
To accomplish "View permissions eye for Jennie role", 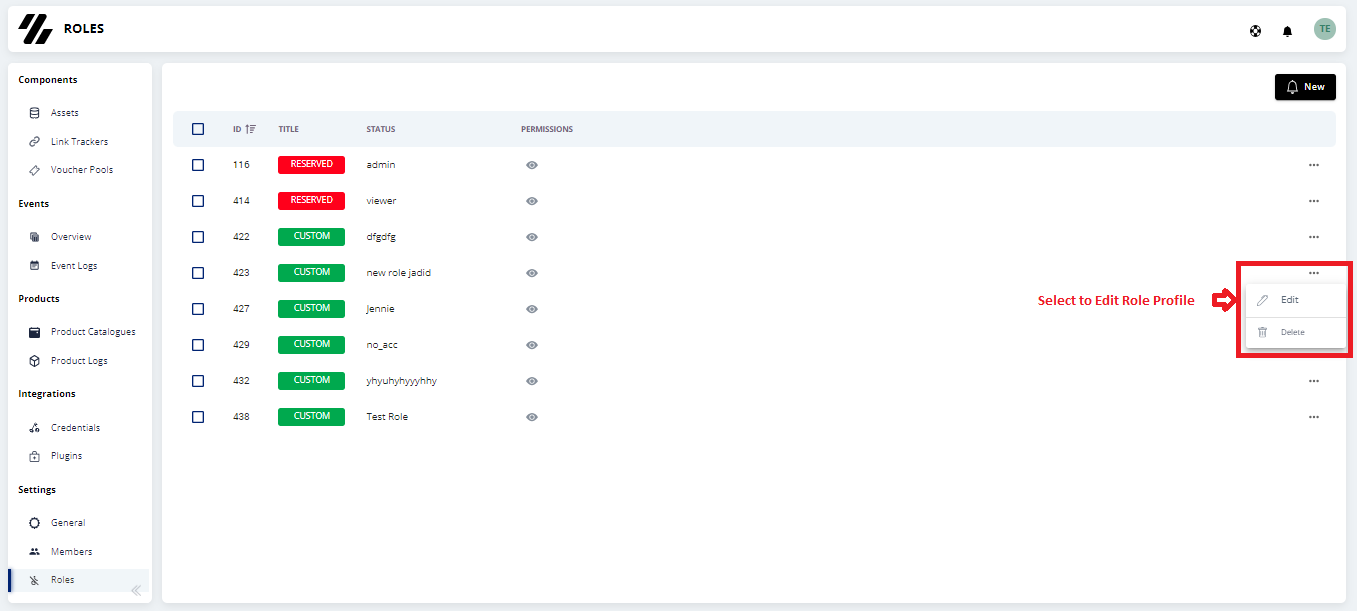I will click(532, 309).
